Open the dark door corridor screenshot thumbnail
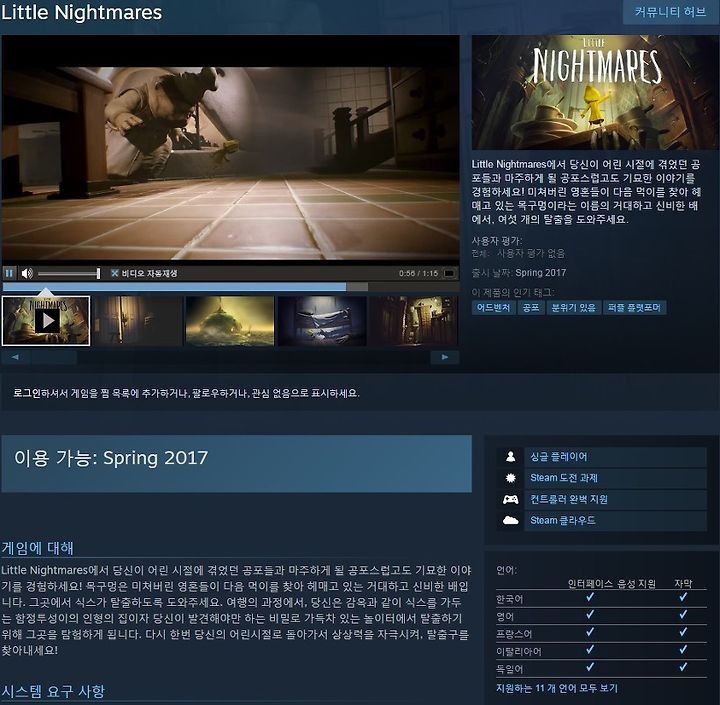Screen dimensions: 720x705 138,321
